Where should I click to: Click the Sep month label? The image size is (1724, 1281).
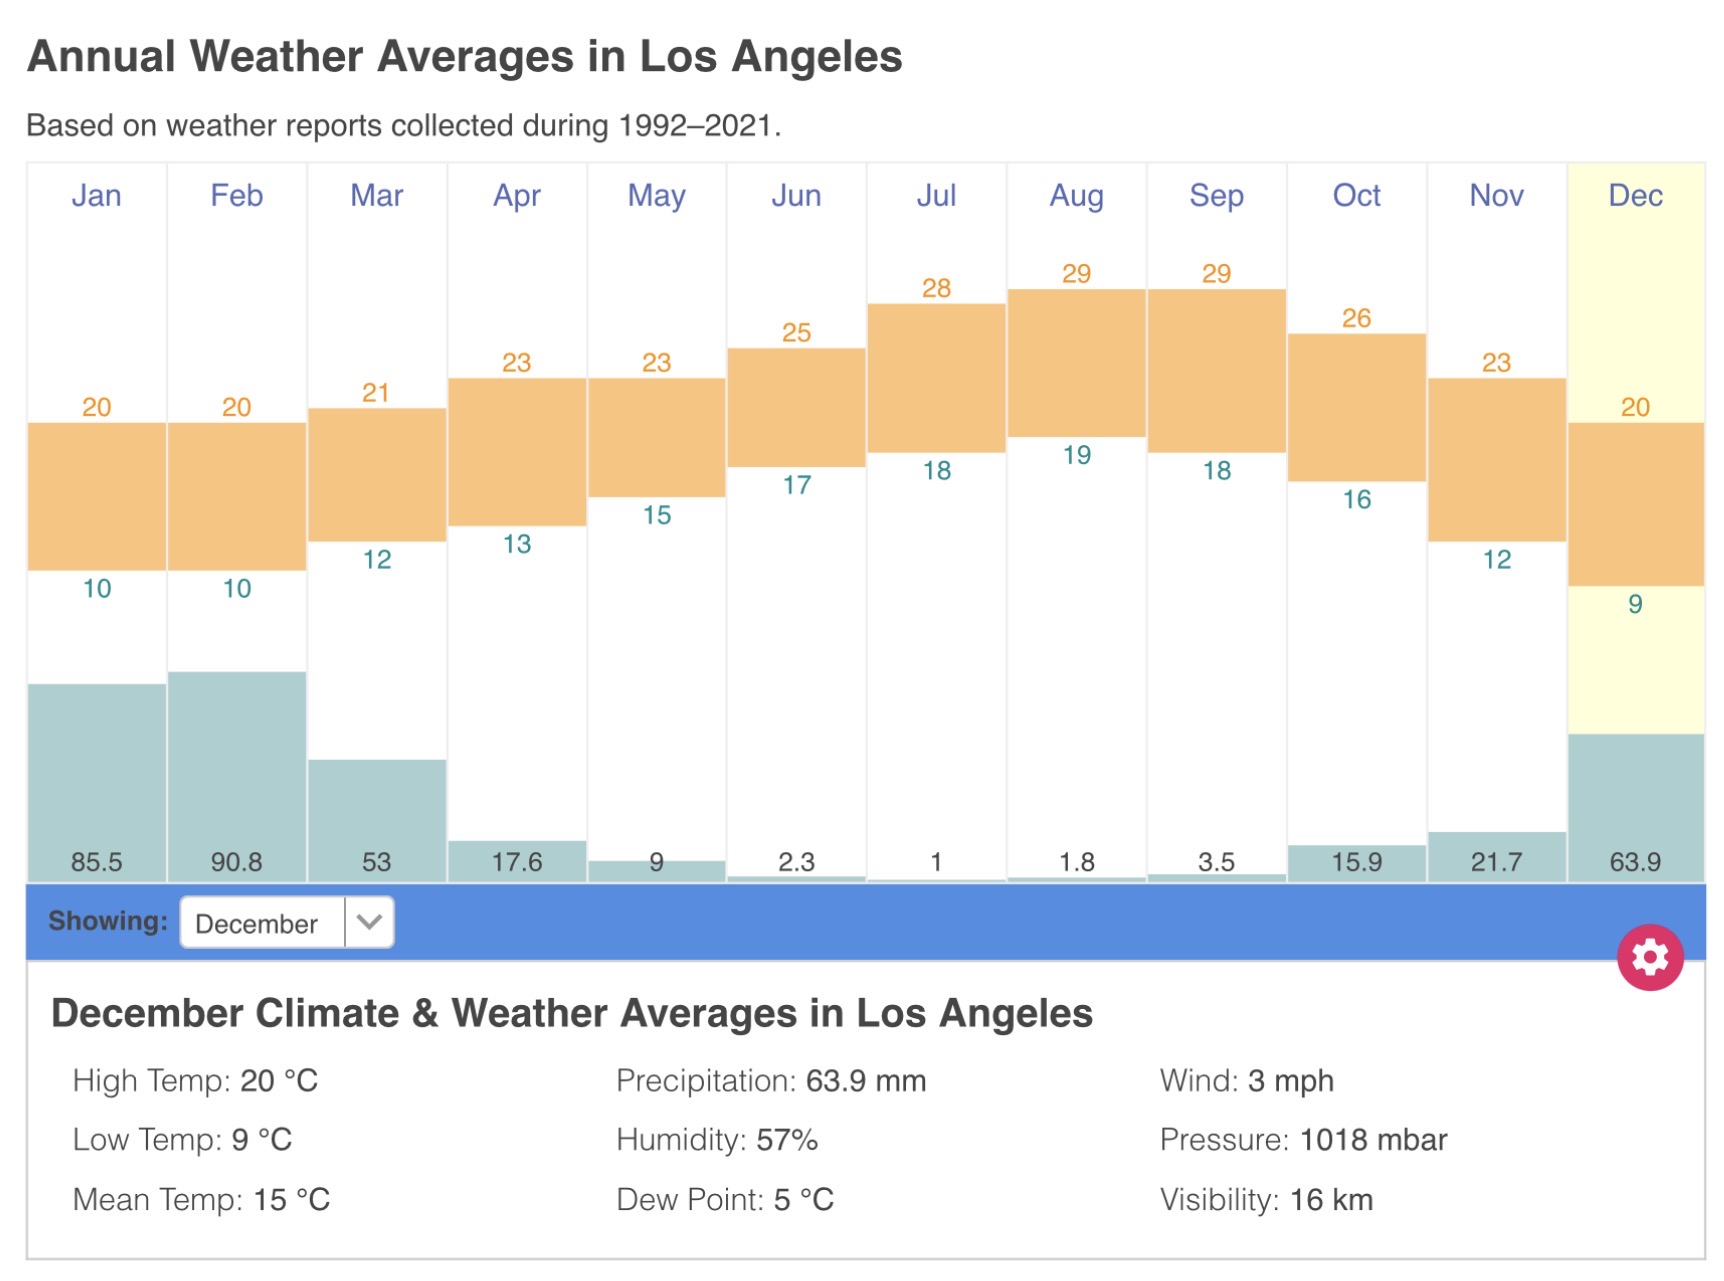1216,195
